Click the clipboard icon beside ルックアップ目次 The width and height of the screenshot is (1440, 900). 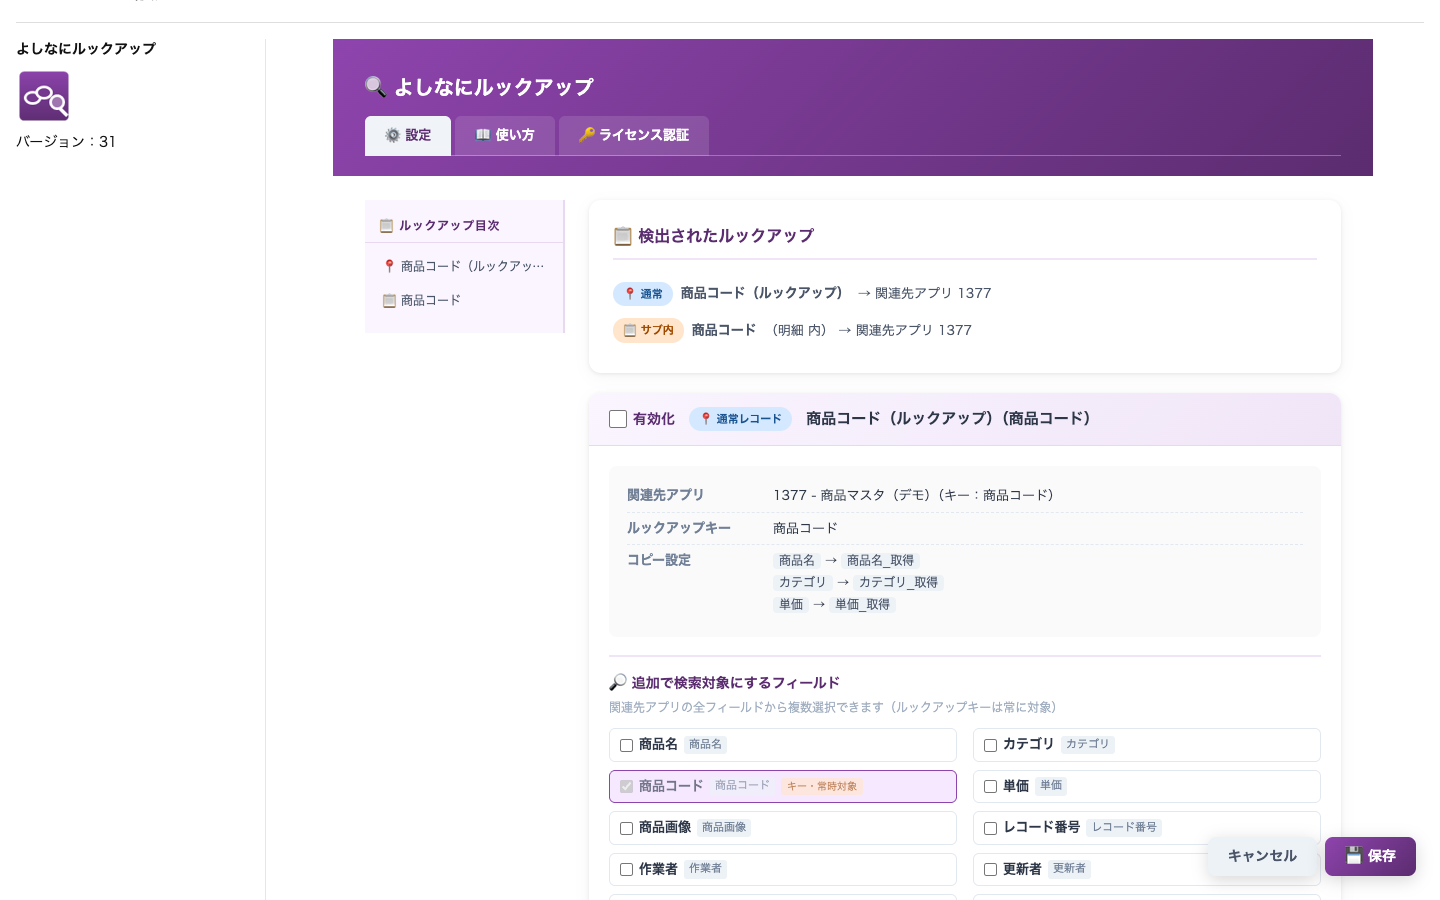tap(386, 226)
